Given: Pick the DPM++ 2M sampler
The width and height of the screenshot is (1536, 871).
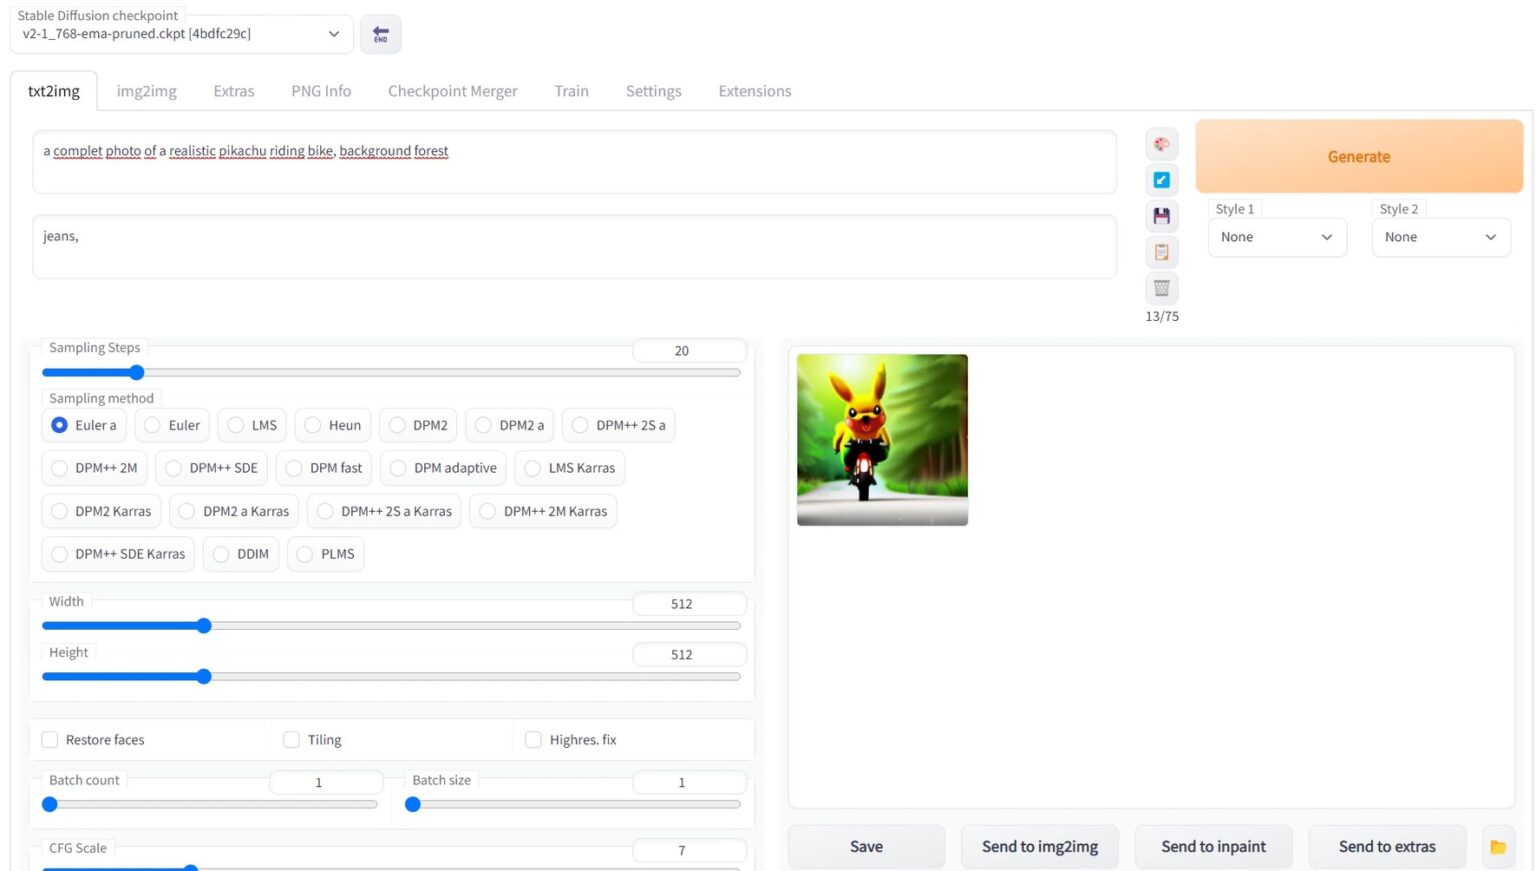Looking at the screenshot, I should pyautogui.click(x=94, y=468).
